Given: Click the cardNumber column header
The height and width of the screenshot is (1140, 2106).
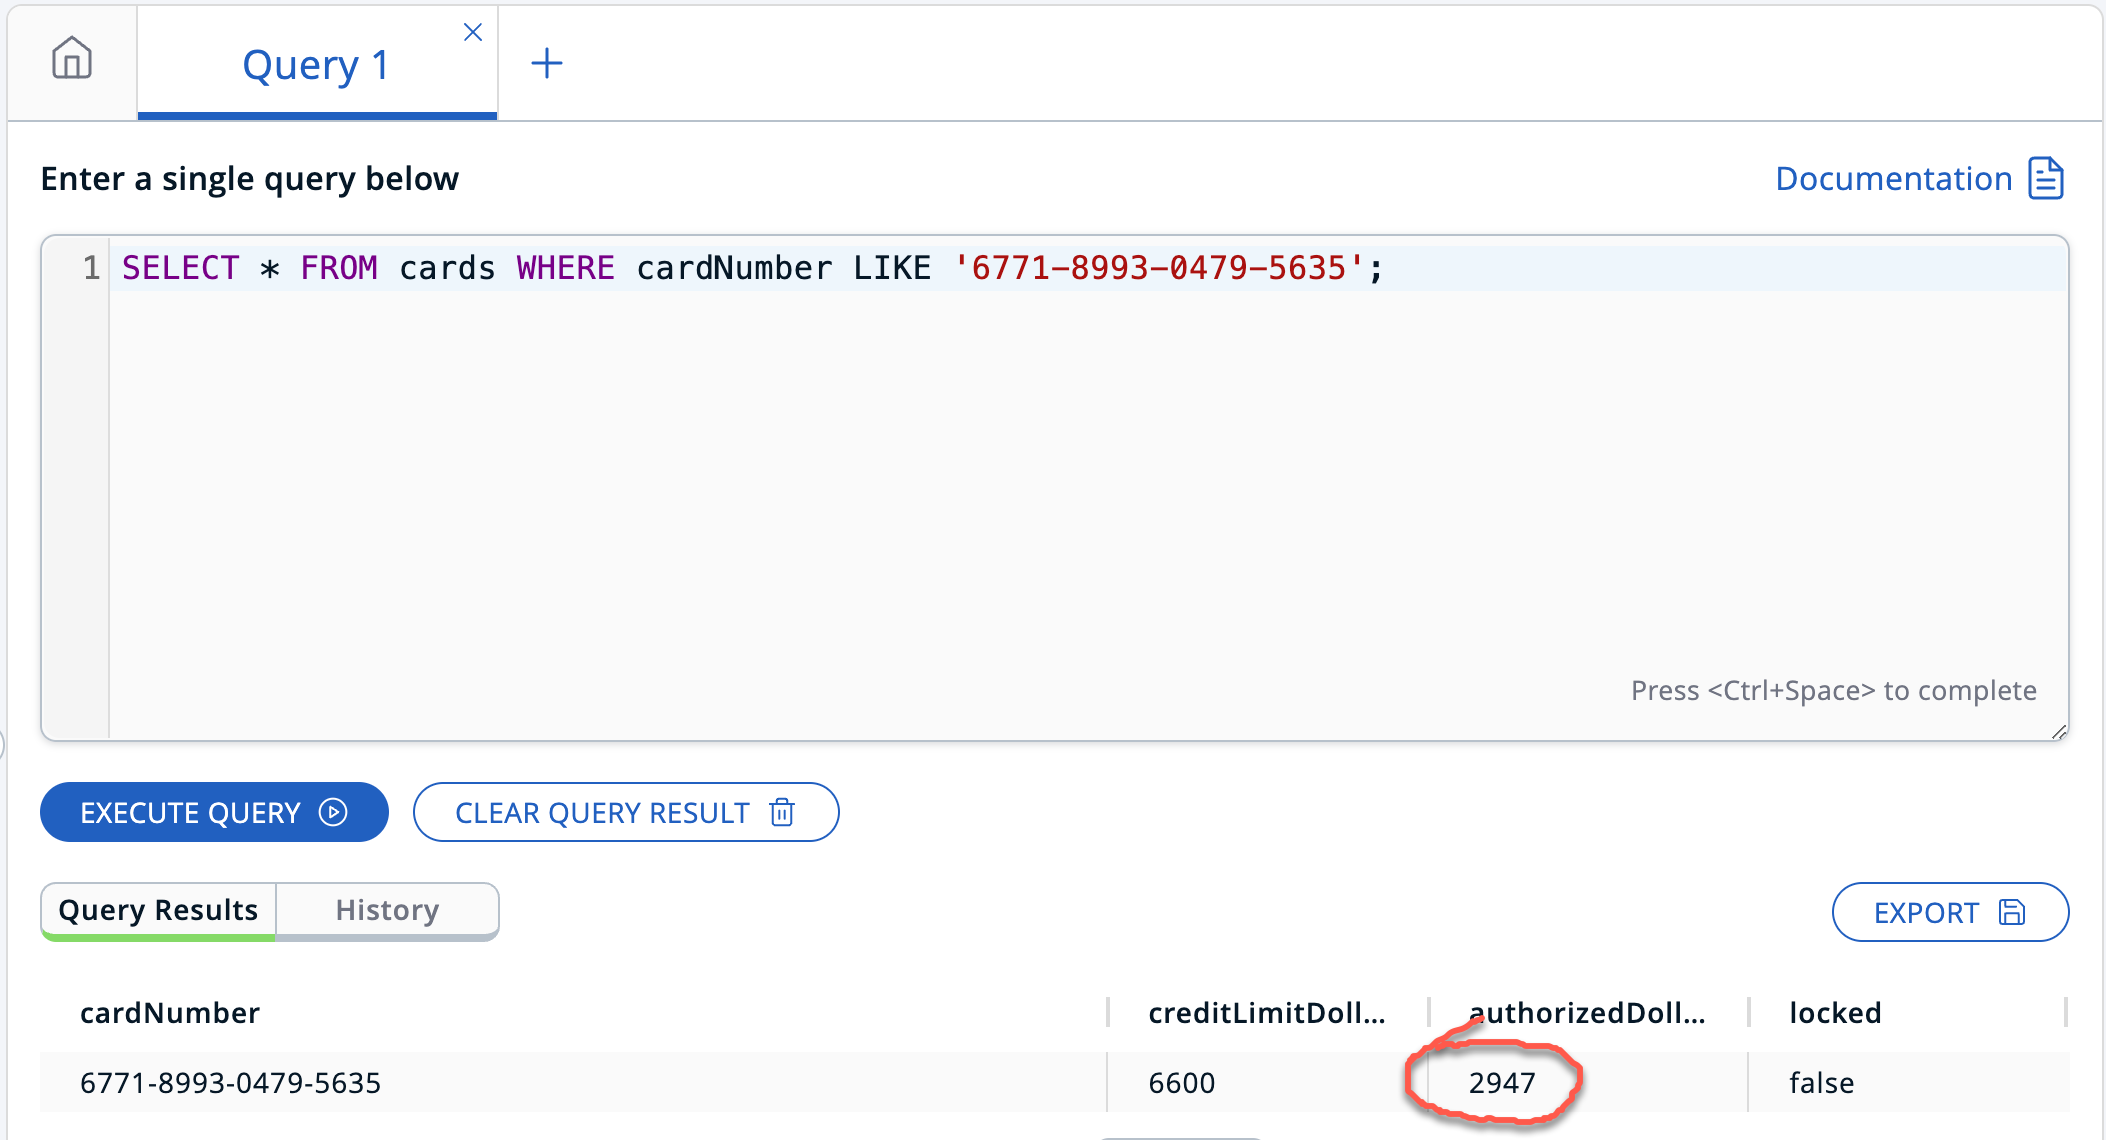Looking at the screenshot, I should pos(170,1013).
